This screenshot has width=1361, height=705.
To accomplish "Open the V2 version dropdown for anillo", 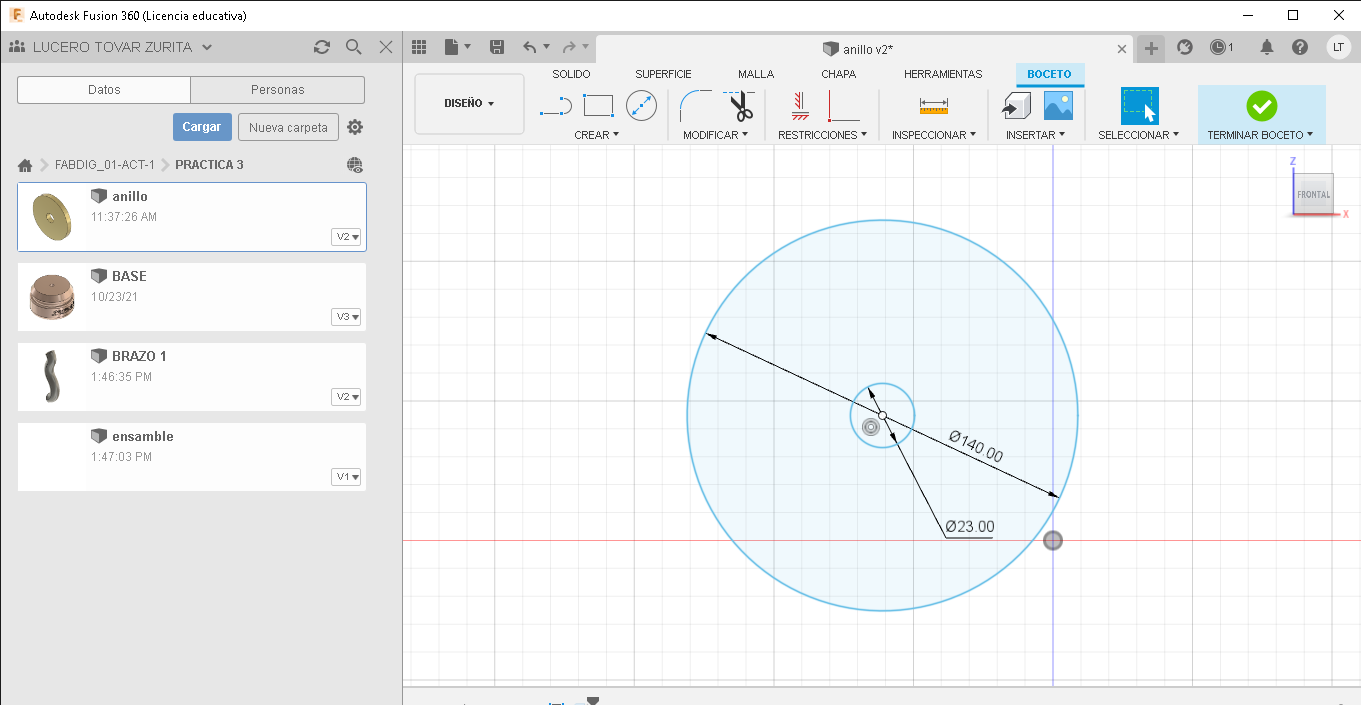I will pyautogui.click(x=347, y=237).
